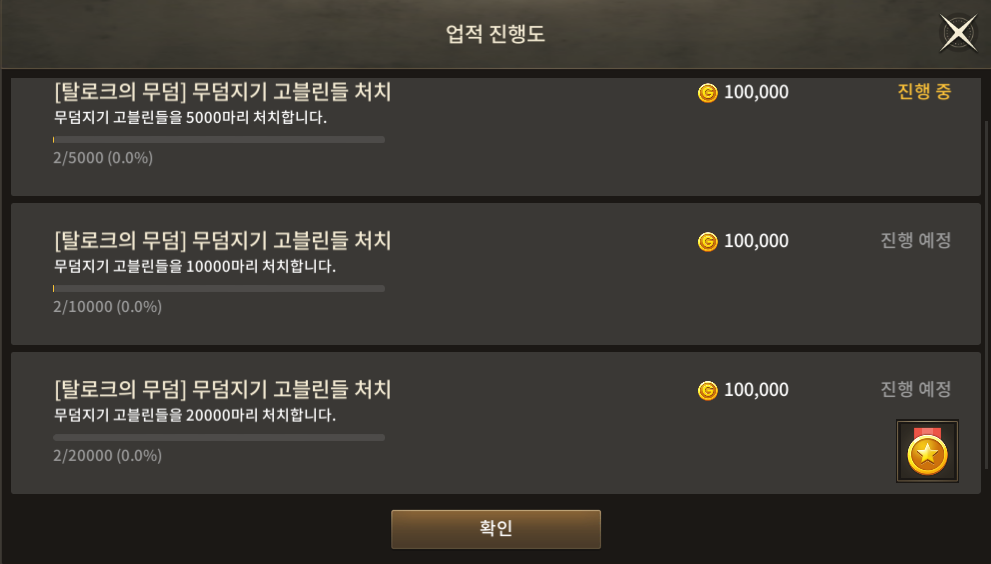Click the 확인 confirm button
This screenshot has width=991, height=564.
(496, 529)
